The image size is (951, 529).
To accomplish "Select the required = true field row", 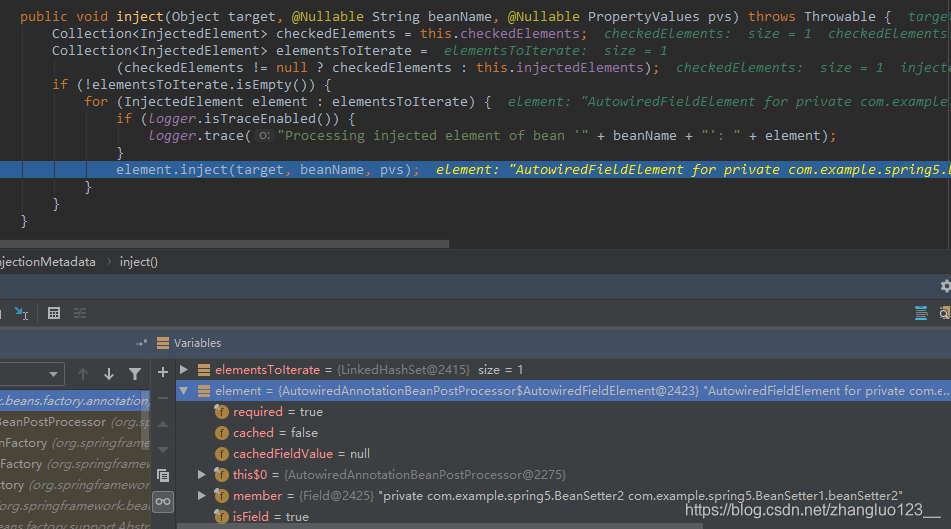I will point(563,412).
